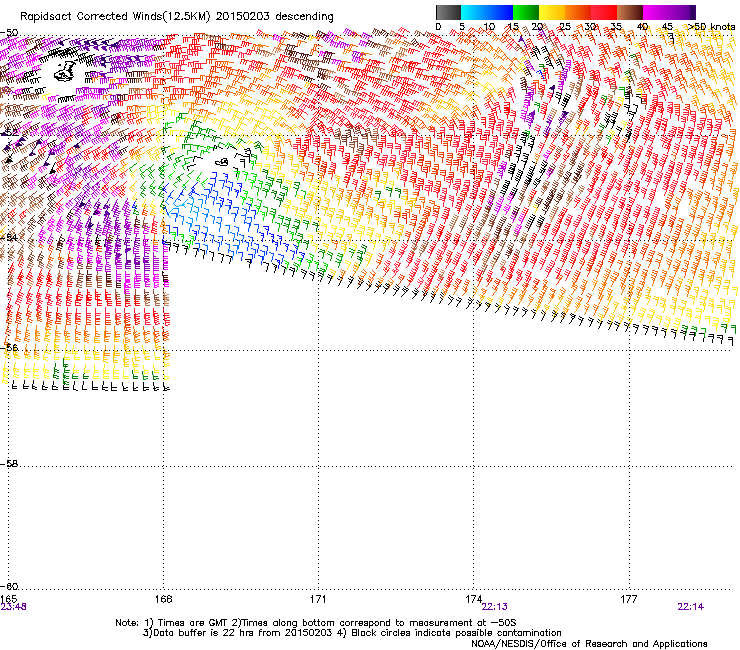Click the -54 latitude axis label
740x650 pixels.
9,237
